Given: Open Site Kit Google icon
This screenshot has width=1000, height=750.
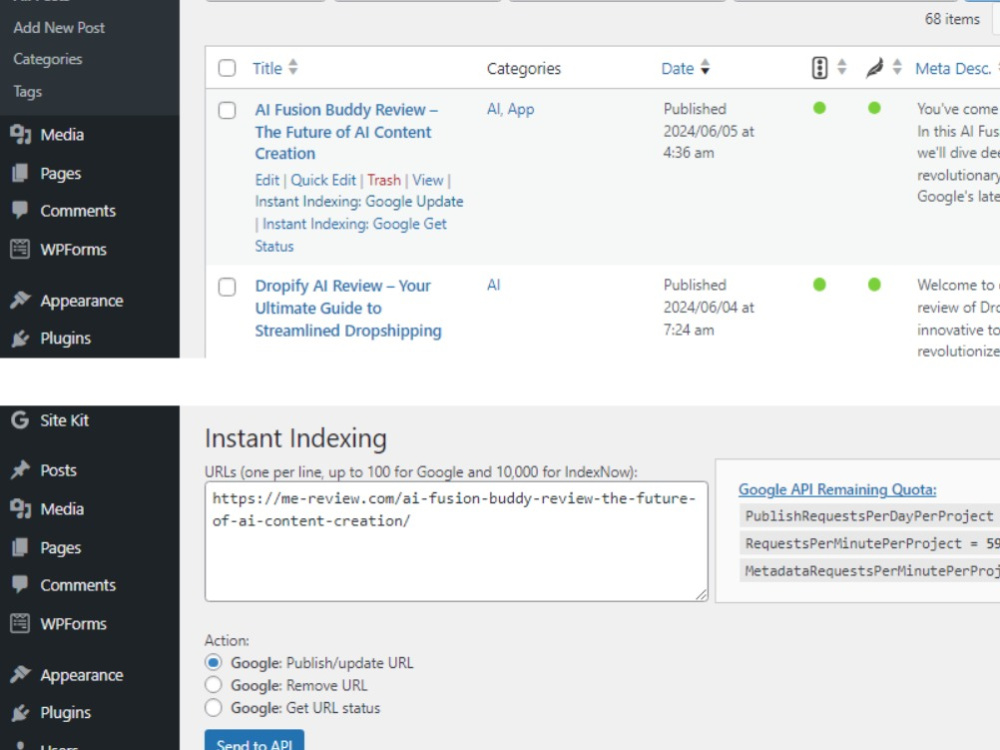Looking at the screenshot, I should point(20,420).
